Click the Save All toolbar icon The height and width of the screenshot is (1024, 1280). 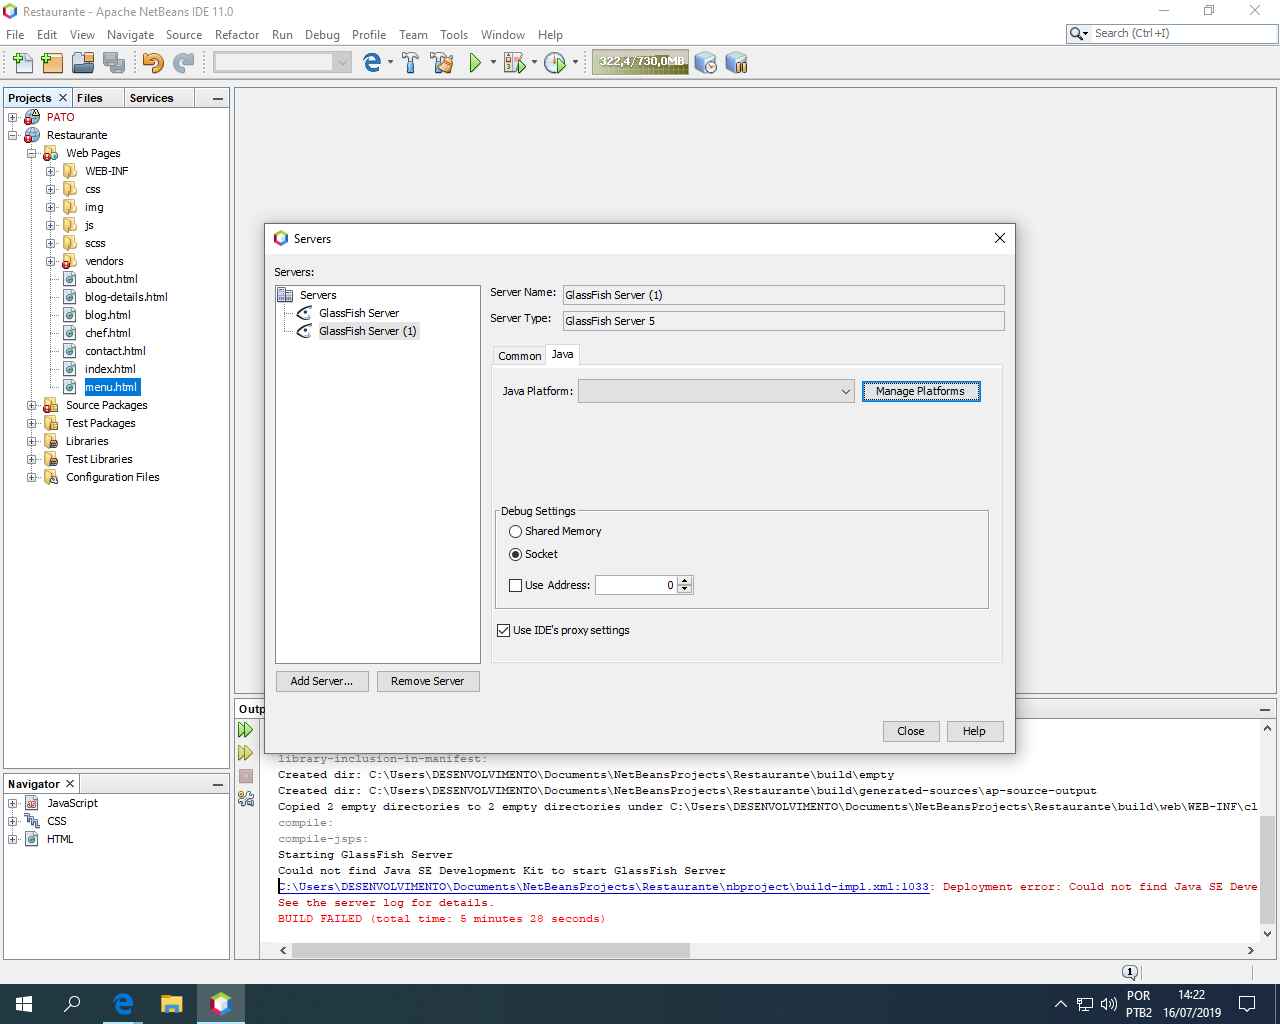(114, 63)
